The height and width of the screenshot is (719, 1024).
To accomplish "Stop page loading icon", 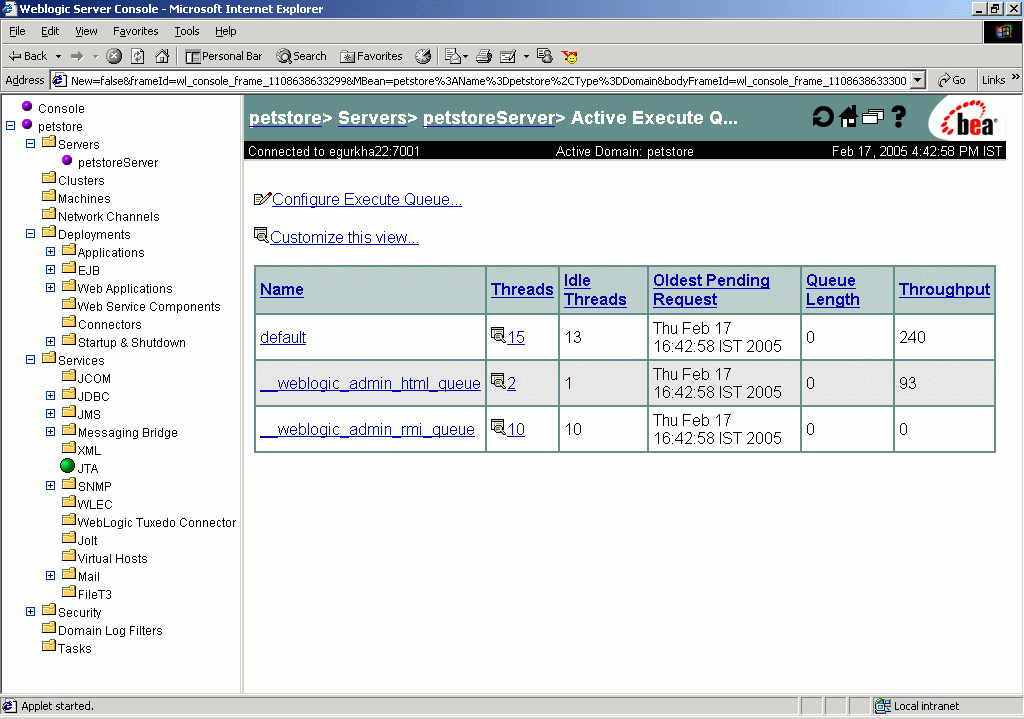I will (114, 56).
